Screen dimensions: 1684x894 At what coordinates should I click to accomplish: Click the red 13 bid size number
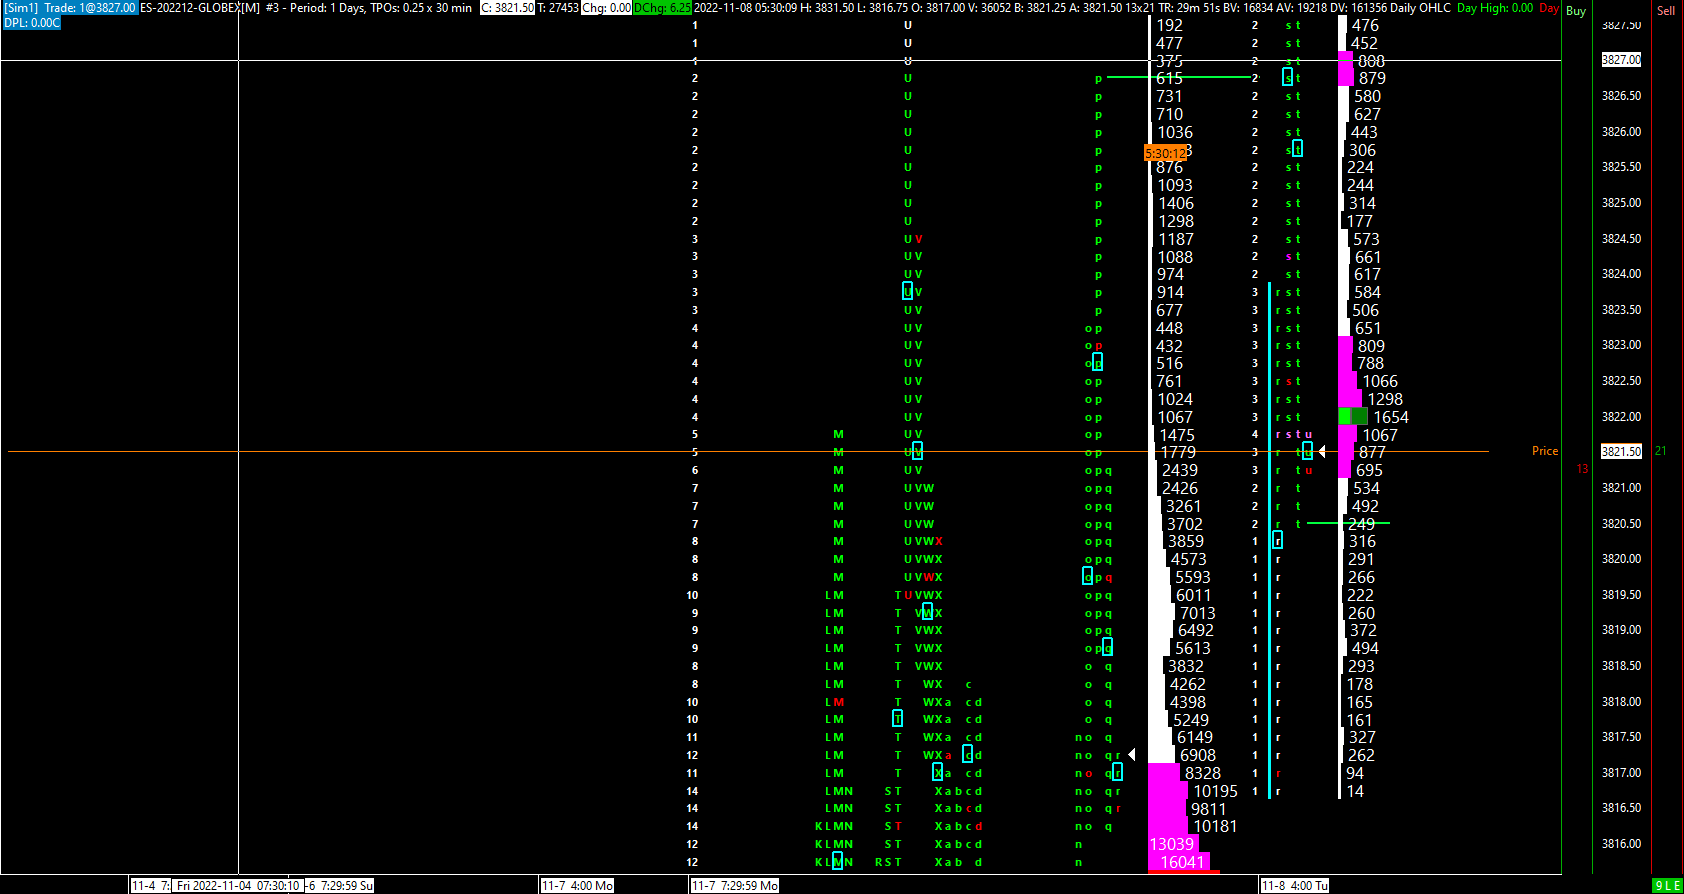click(x=1582, y=469)
